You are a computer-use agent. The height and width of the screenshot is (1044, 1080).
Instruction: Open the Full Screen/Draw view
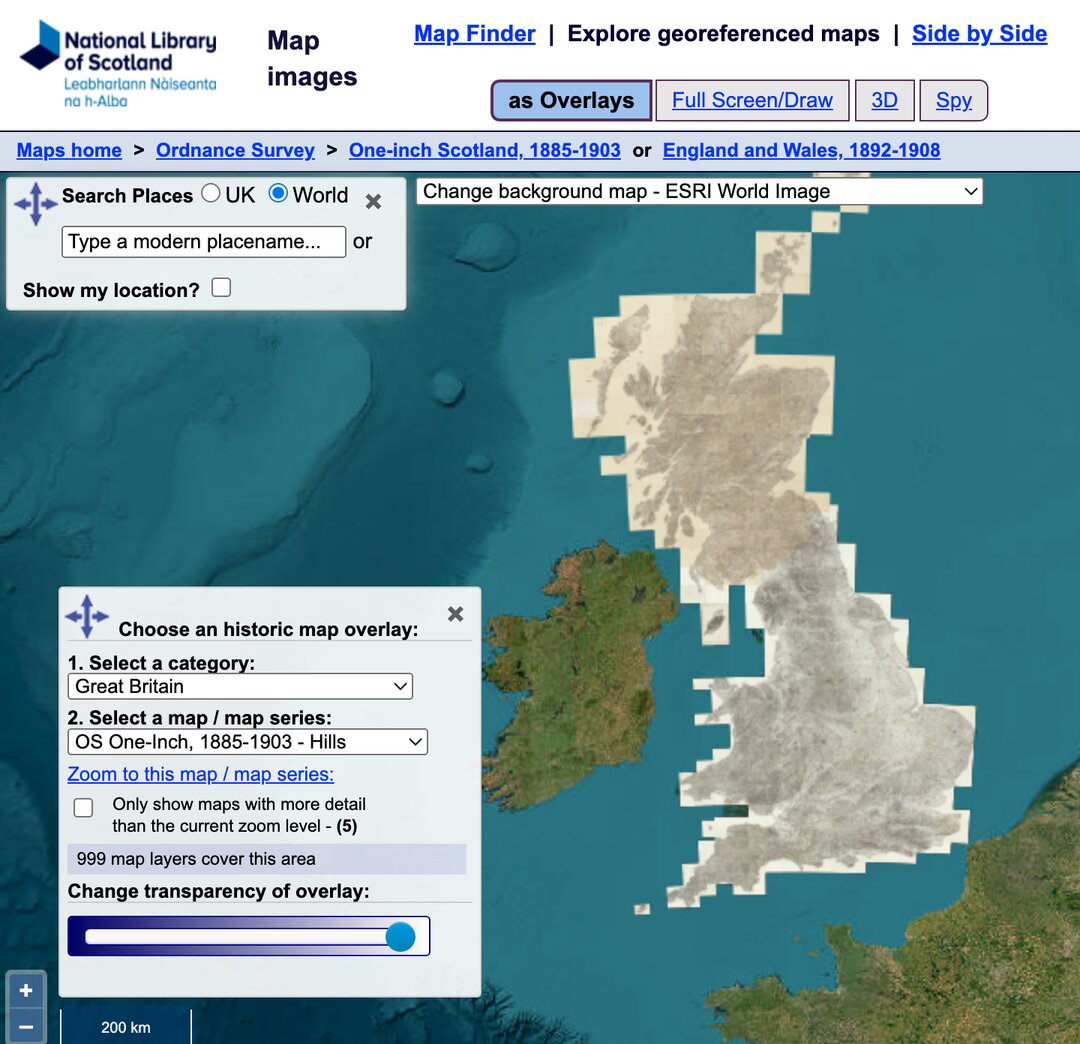(752, 101)
